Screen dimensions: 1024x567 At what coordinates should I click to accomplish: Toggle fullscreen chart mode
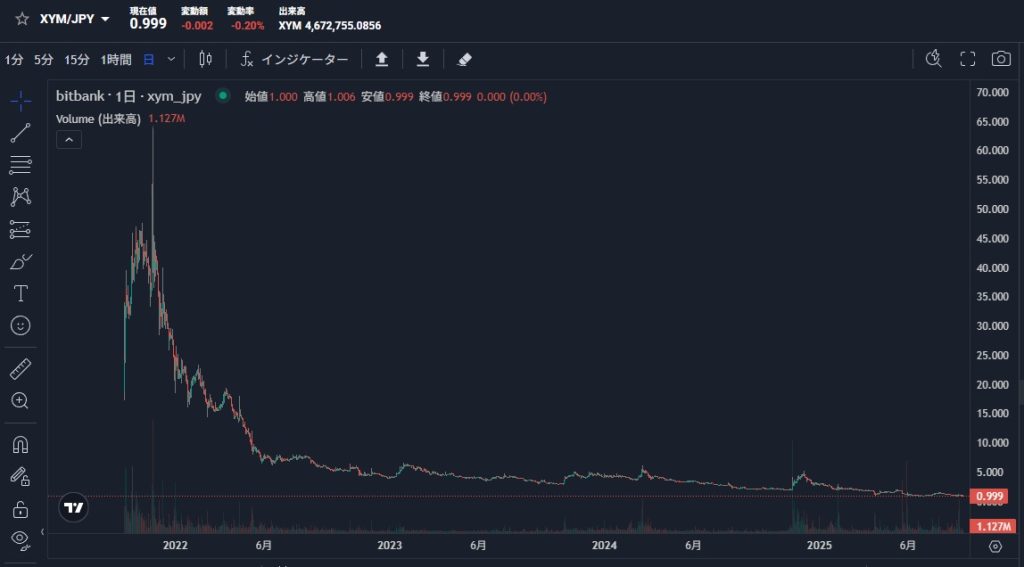[x=967, y=59]
